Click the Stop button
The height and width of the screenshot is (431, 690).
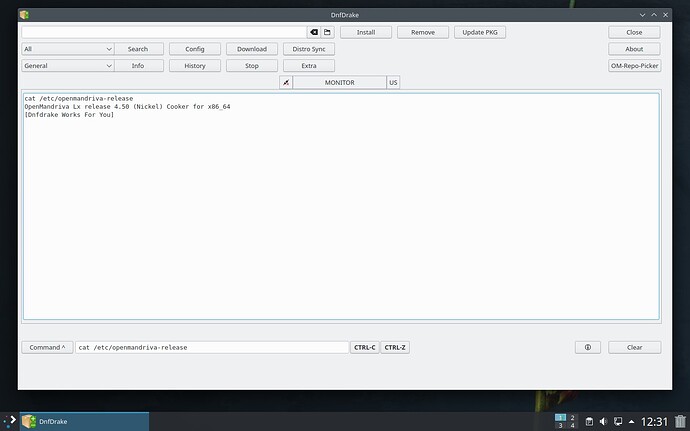pyautogui.click(x=252, y=66)
